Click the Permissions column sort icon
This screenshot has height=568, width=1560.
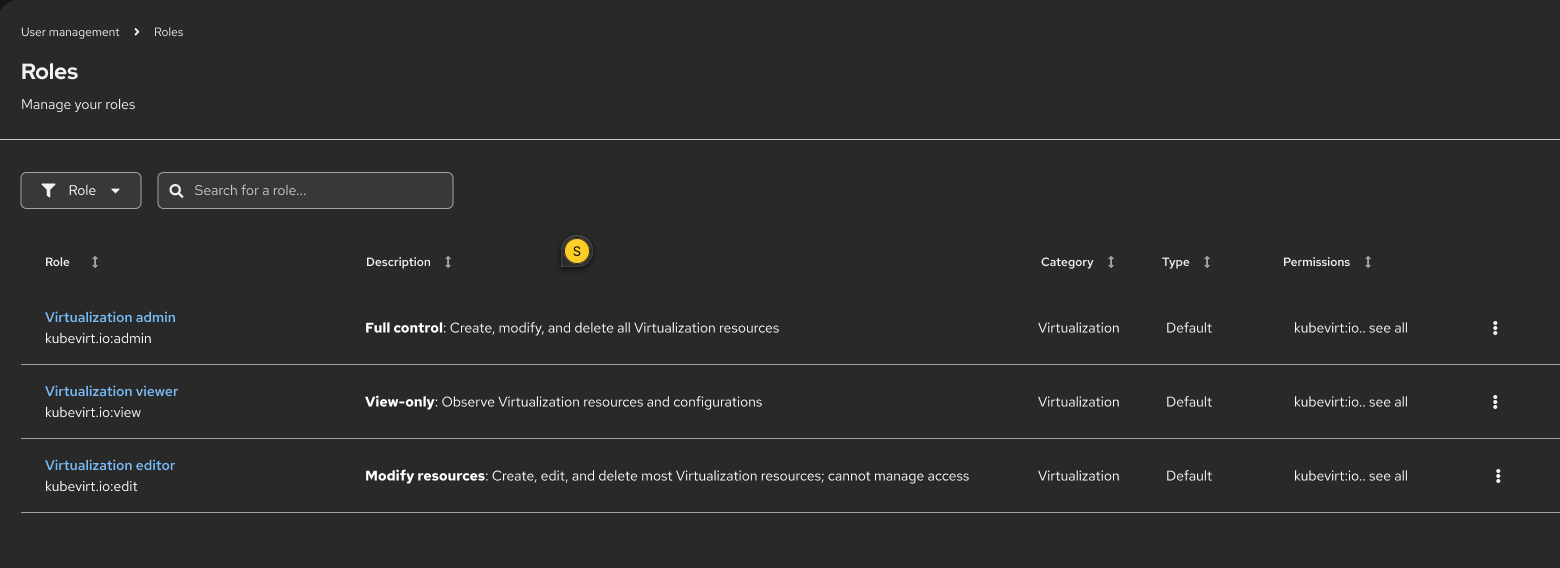(1368, 262)
